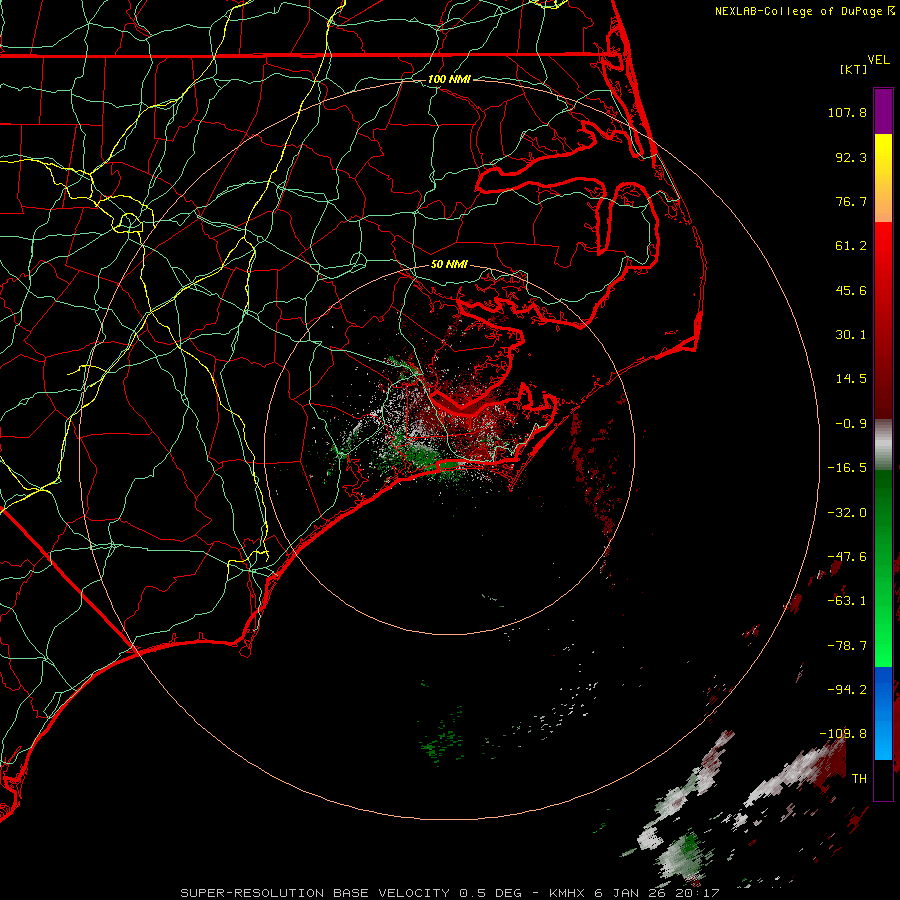Click the 100 NMI range ring label

tap(449, 79)
